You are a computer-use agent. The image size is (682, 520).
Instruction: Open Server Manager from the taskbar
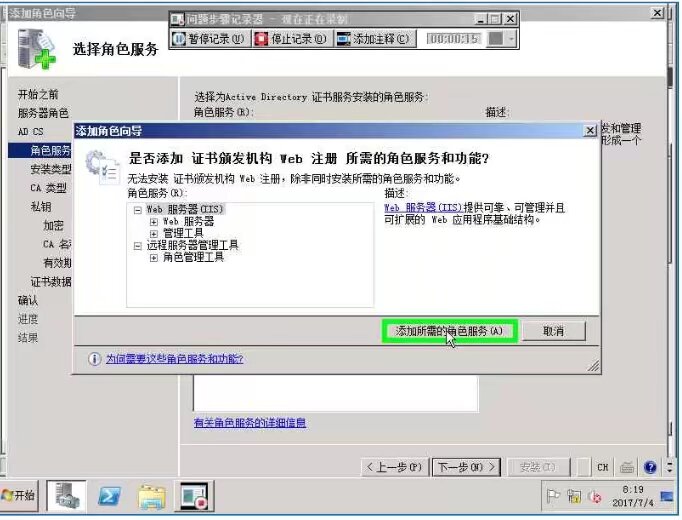point(67,496)
